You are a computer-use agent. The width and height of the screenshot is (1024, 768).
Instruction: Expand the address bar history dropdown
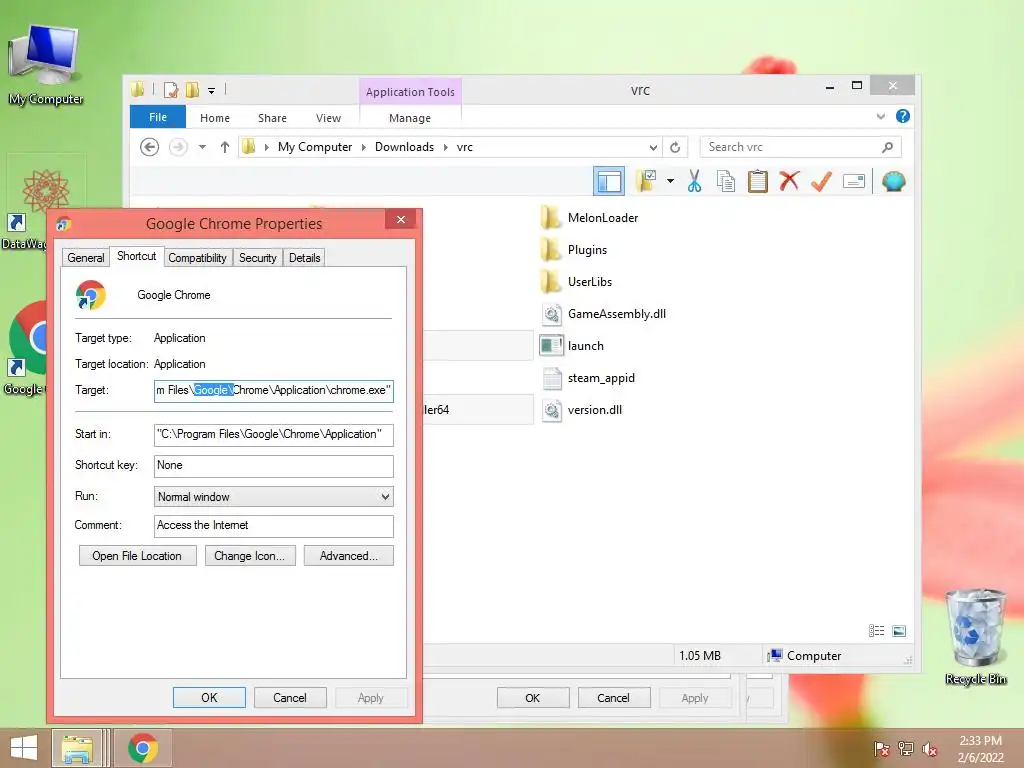click(x=652, y=148)
